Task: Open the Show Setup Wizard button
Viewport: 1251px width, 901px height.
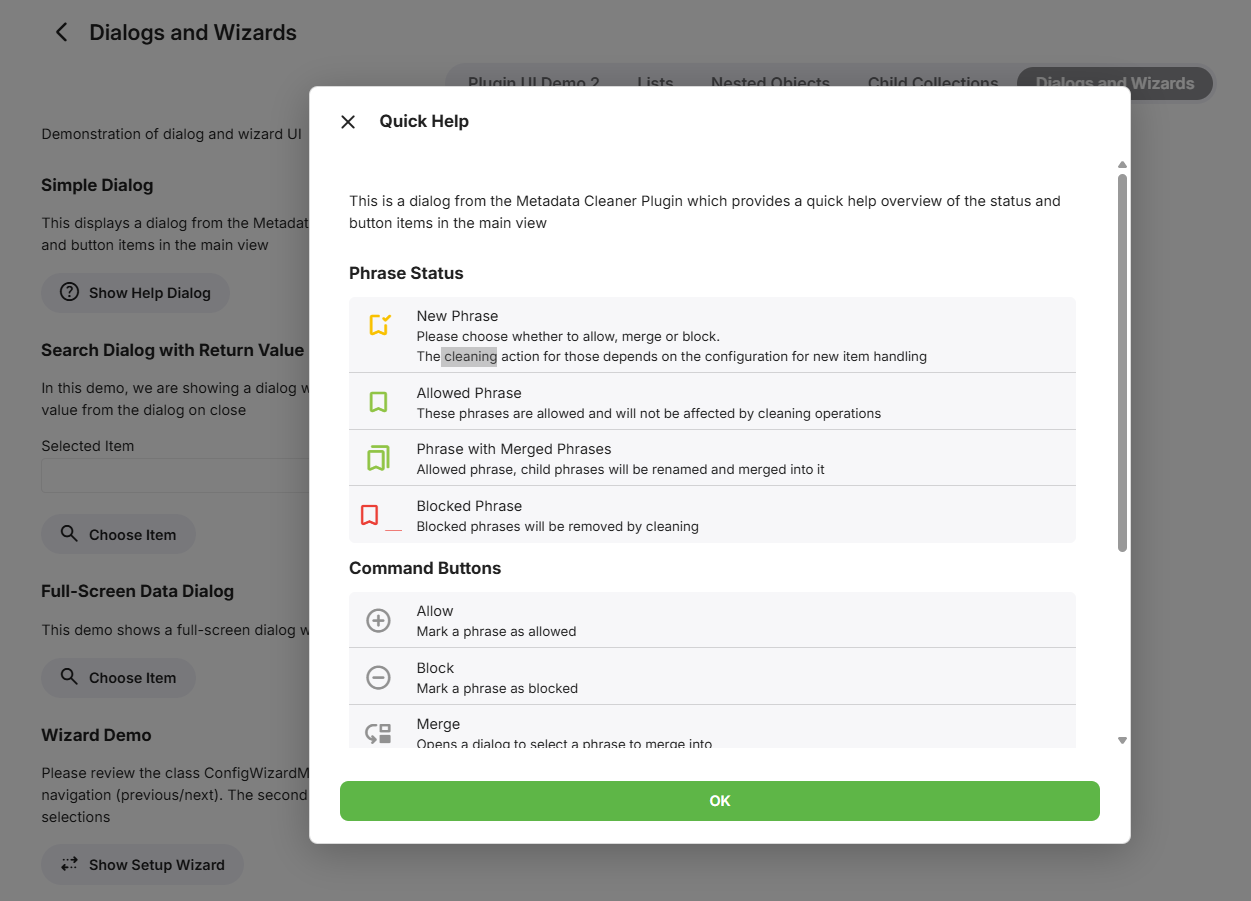Action: pyautogui.click(x=142, y=865)
